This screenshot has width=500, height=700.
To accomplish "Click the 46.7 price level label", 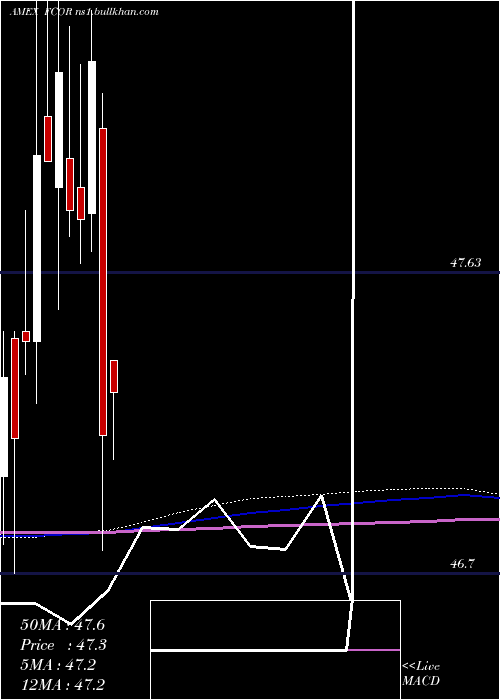I will 462,564.
